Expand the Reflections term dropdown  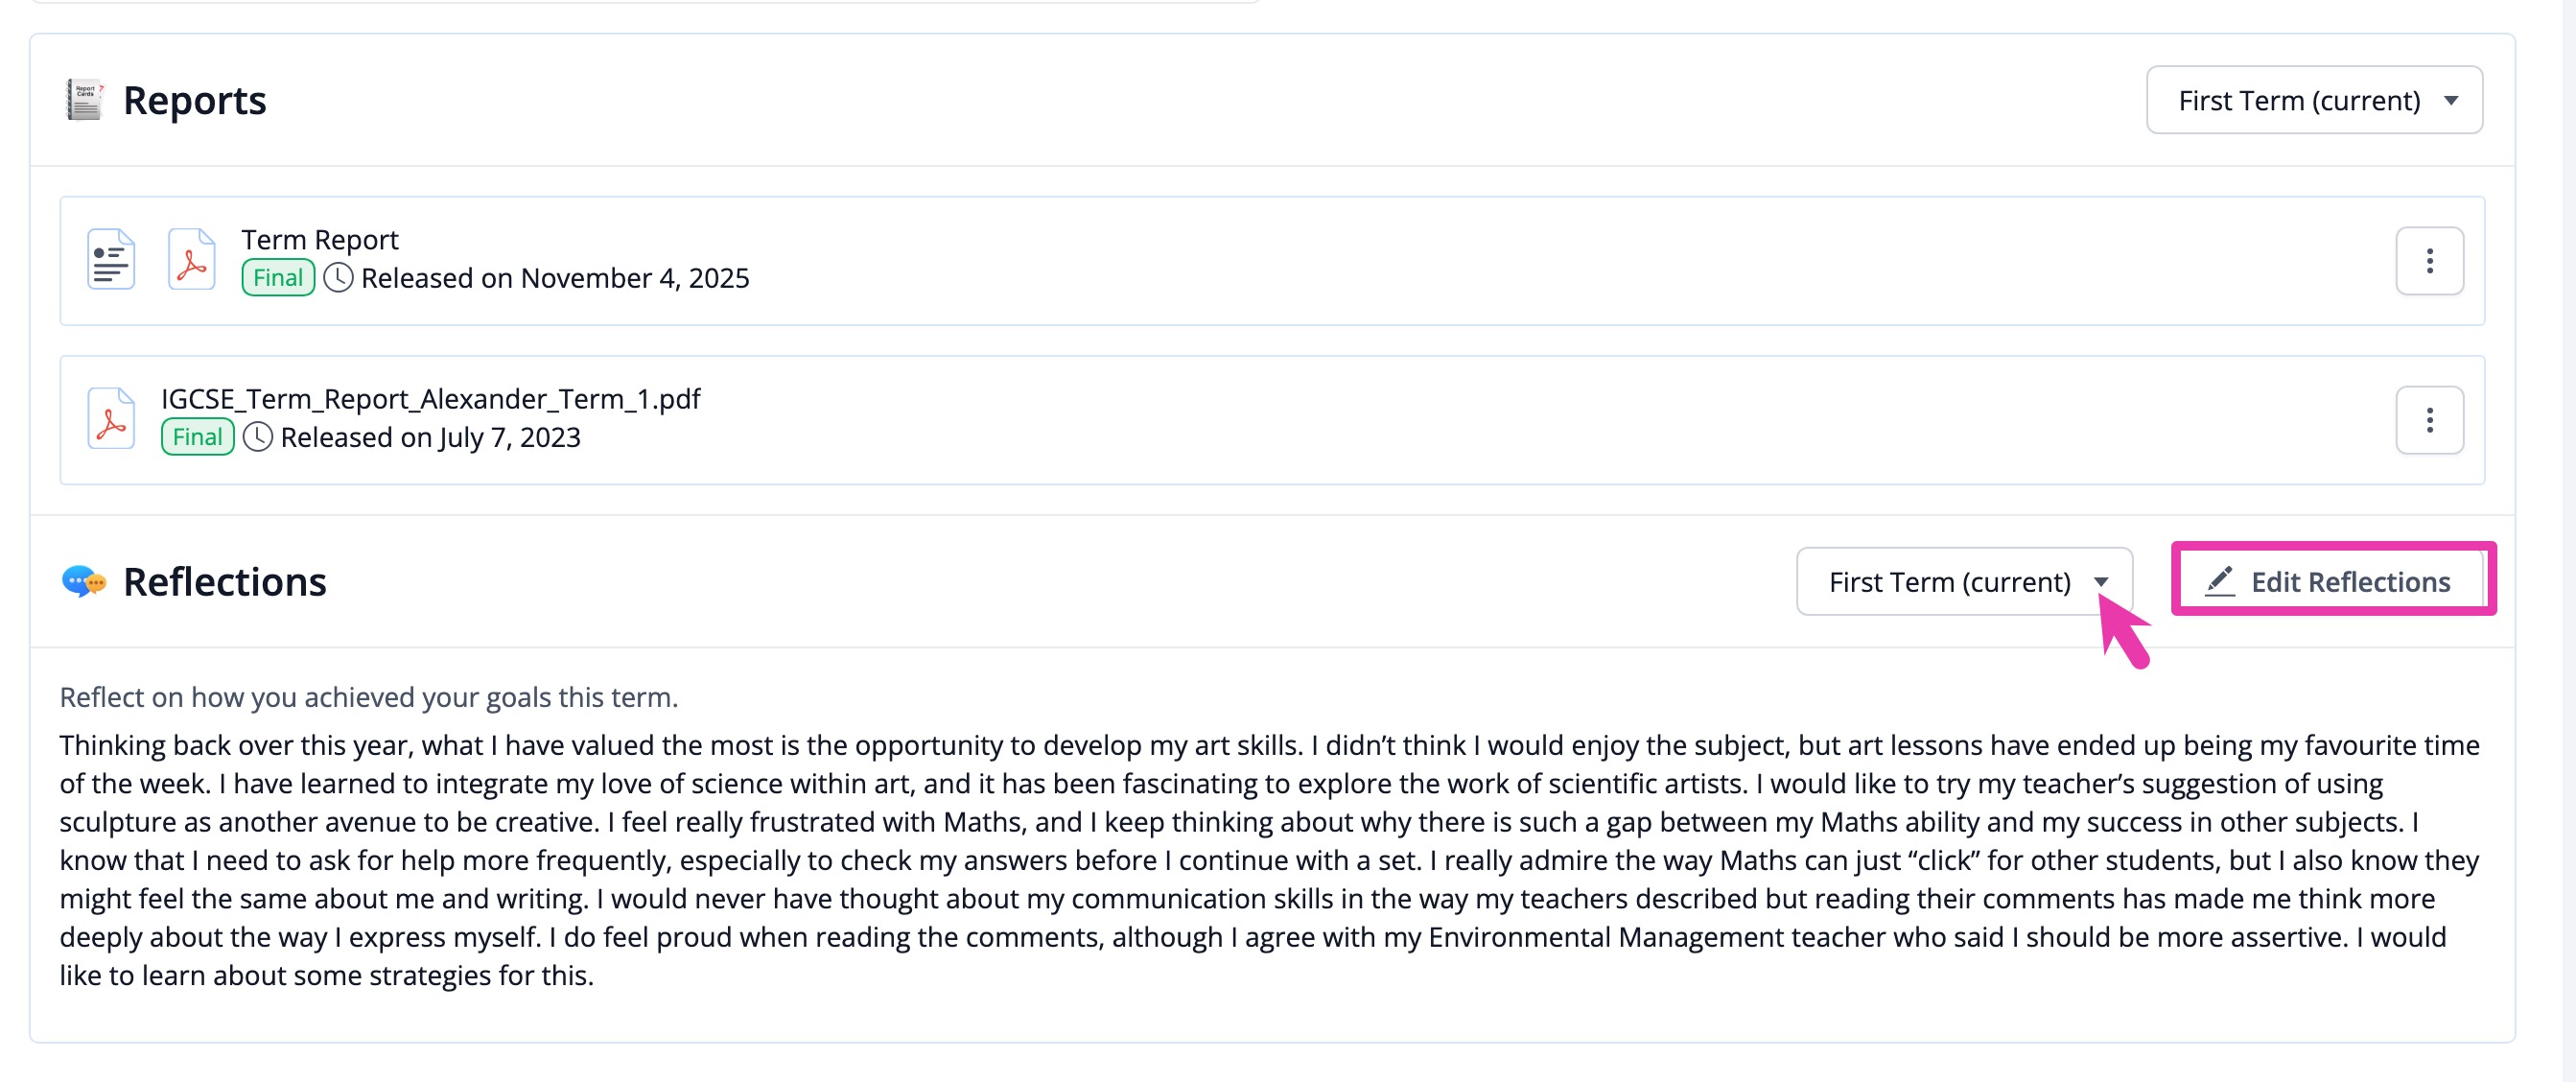point(1964,581)
